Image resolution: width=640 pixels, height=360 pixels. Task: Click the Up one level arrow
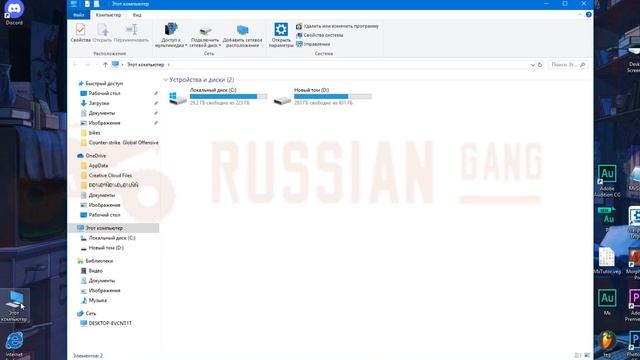pyautogui.click(x=105, y=64)
